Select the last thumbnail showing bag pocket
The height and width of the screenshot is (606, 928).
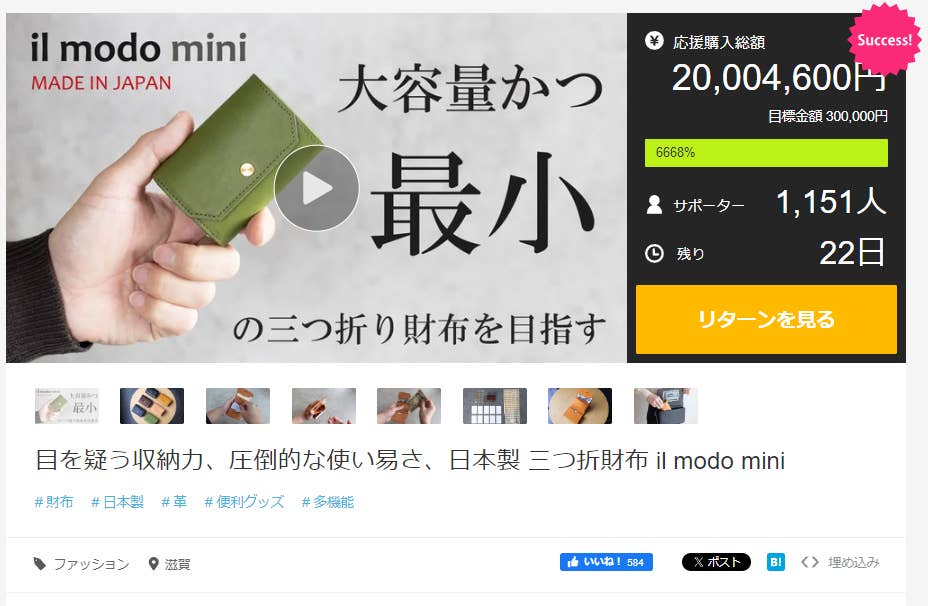click(x=666, y=406)
